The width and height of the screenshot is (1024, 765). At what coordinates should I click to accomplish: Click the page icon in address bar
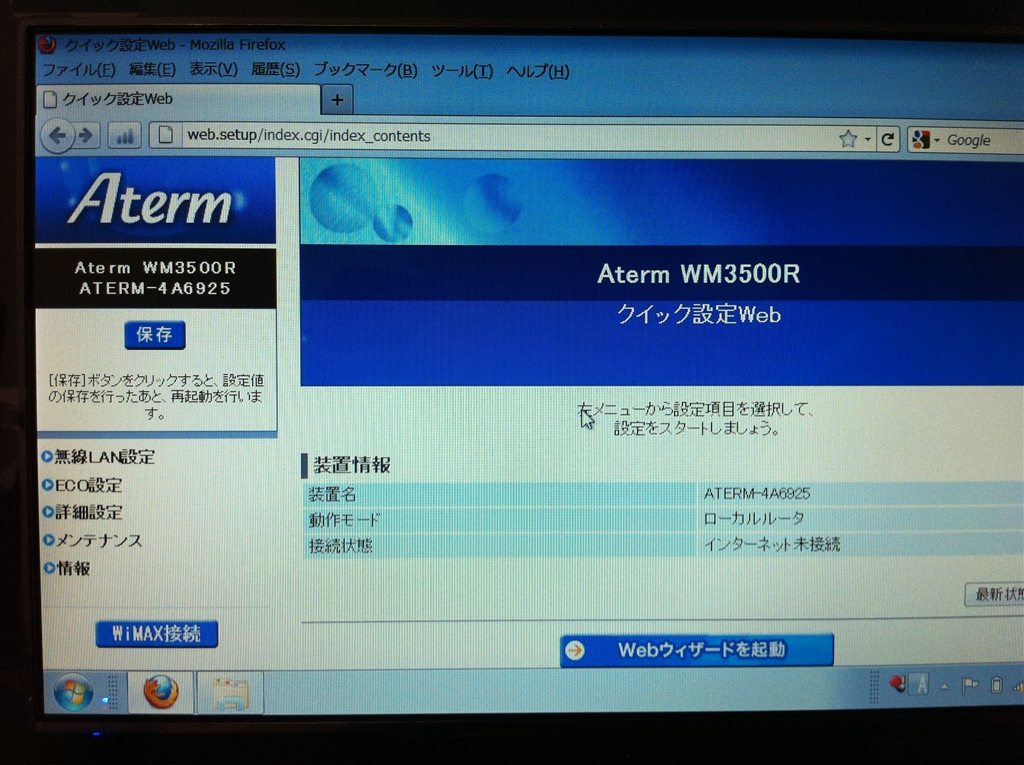pos(166,135)
